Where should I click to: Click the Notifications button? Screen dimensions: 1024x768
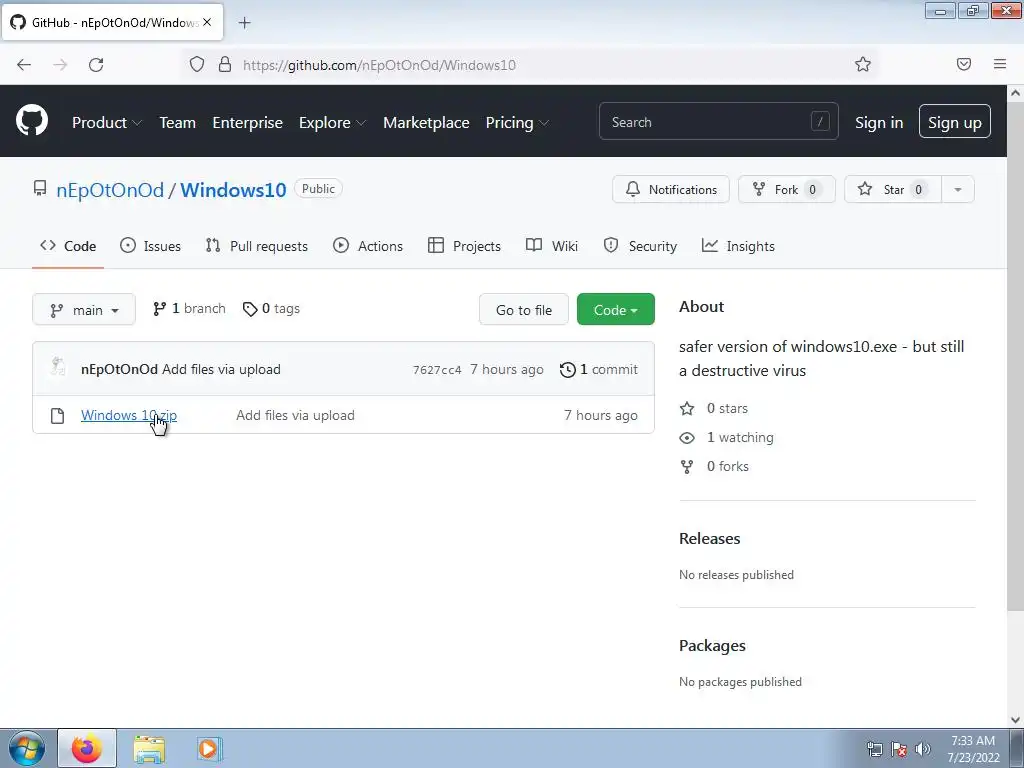[x=671, y=189]
